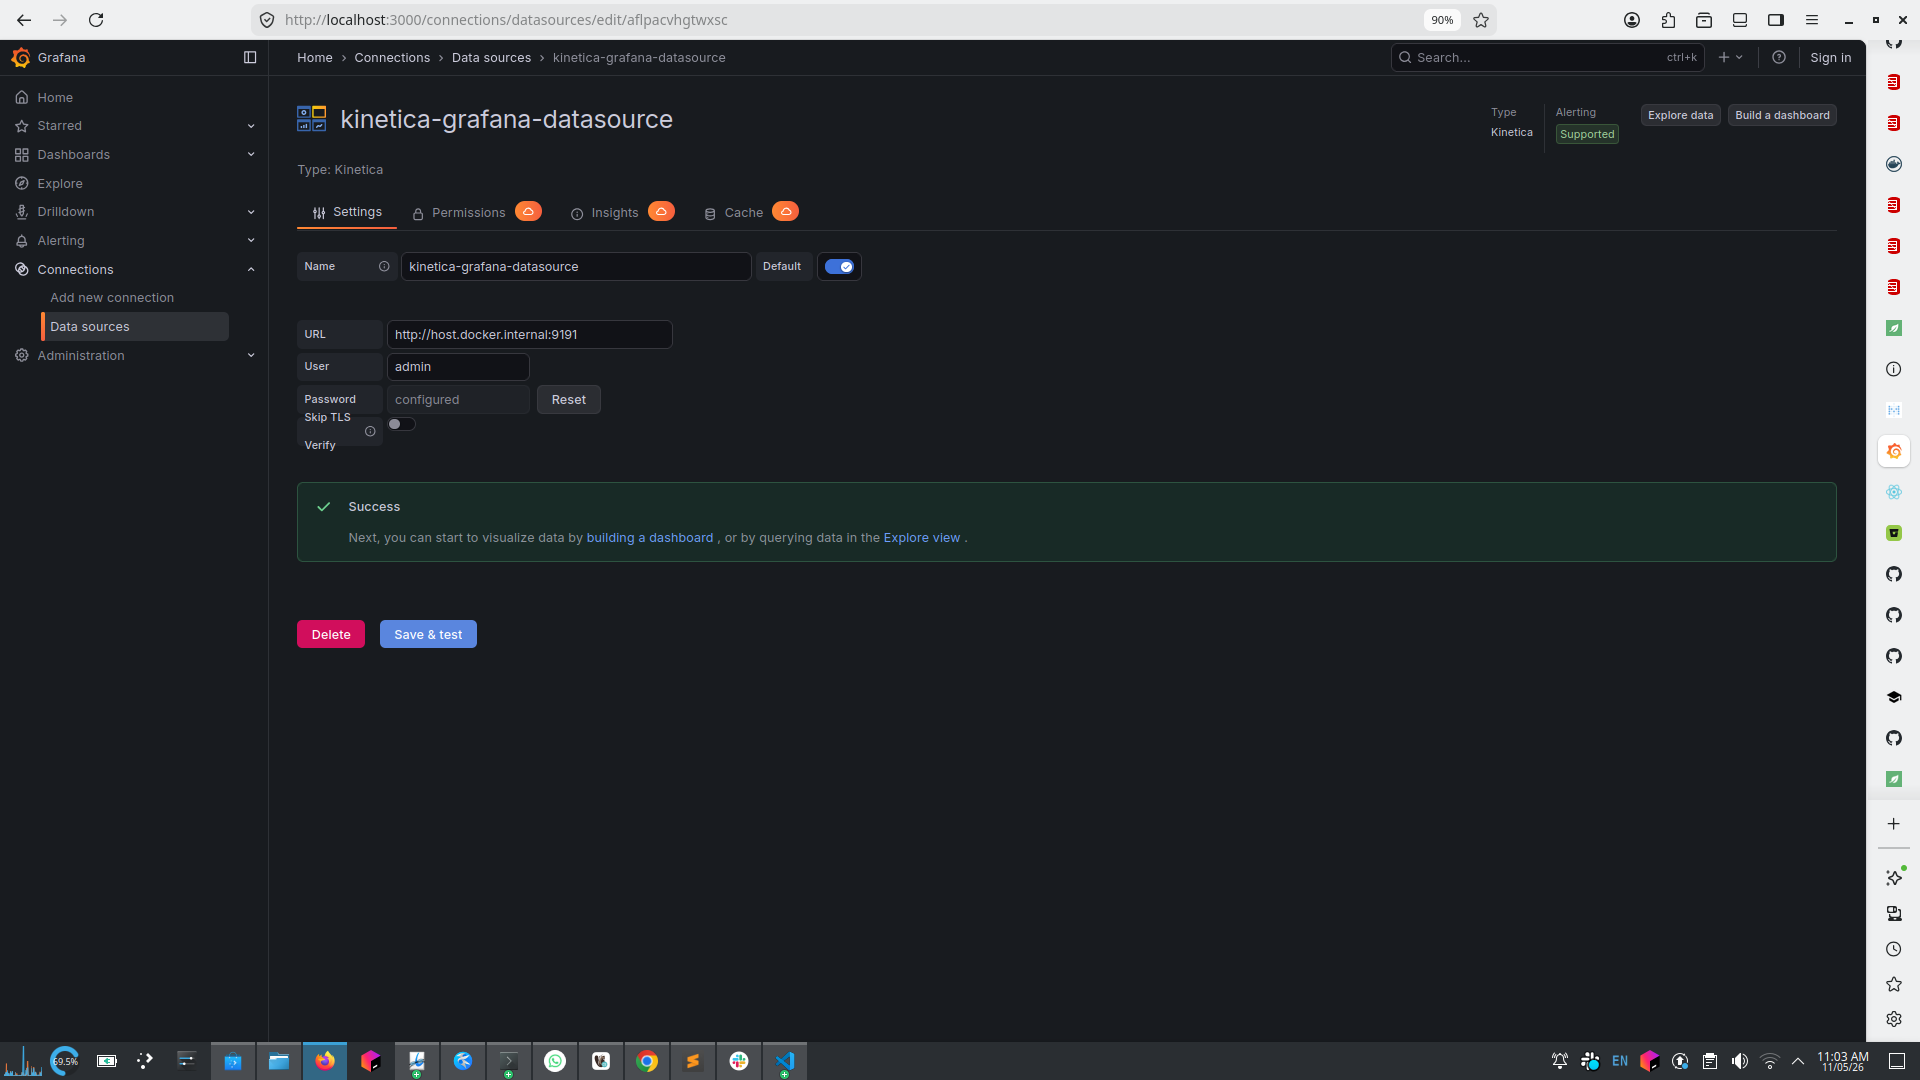Screen dimensions: 1920x1080
Task: Focus the User input field
Action: 458,367
